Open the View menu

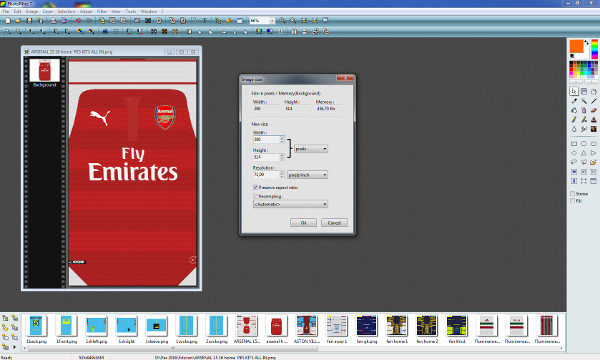[x=116, y=11]
